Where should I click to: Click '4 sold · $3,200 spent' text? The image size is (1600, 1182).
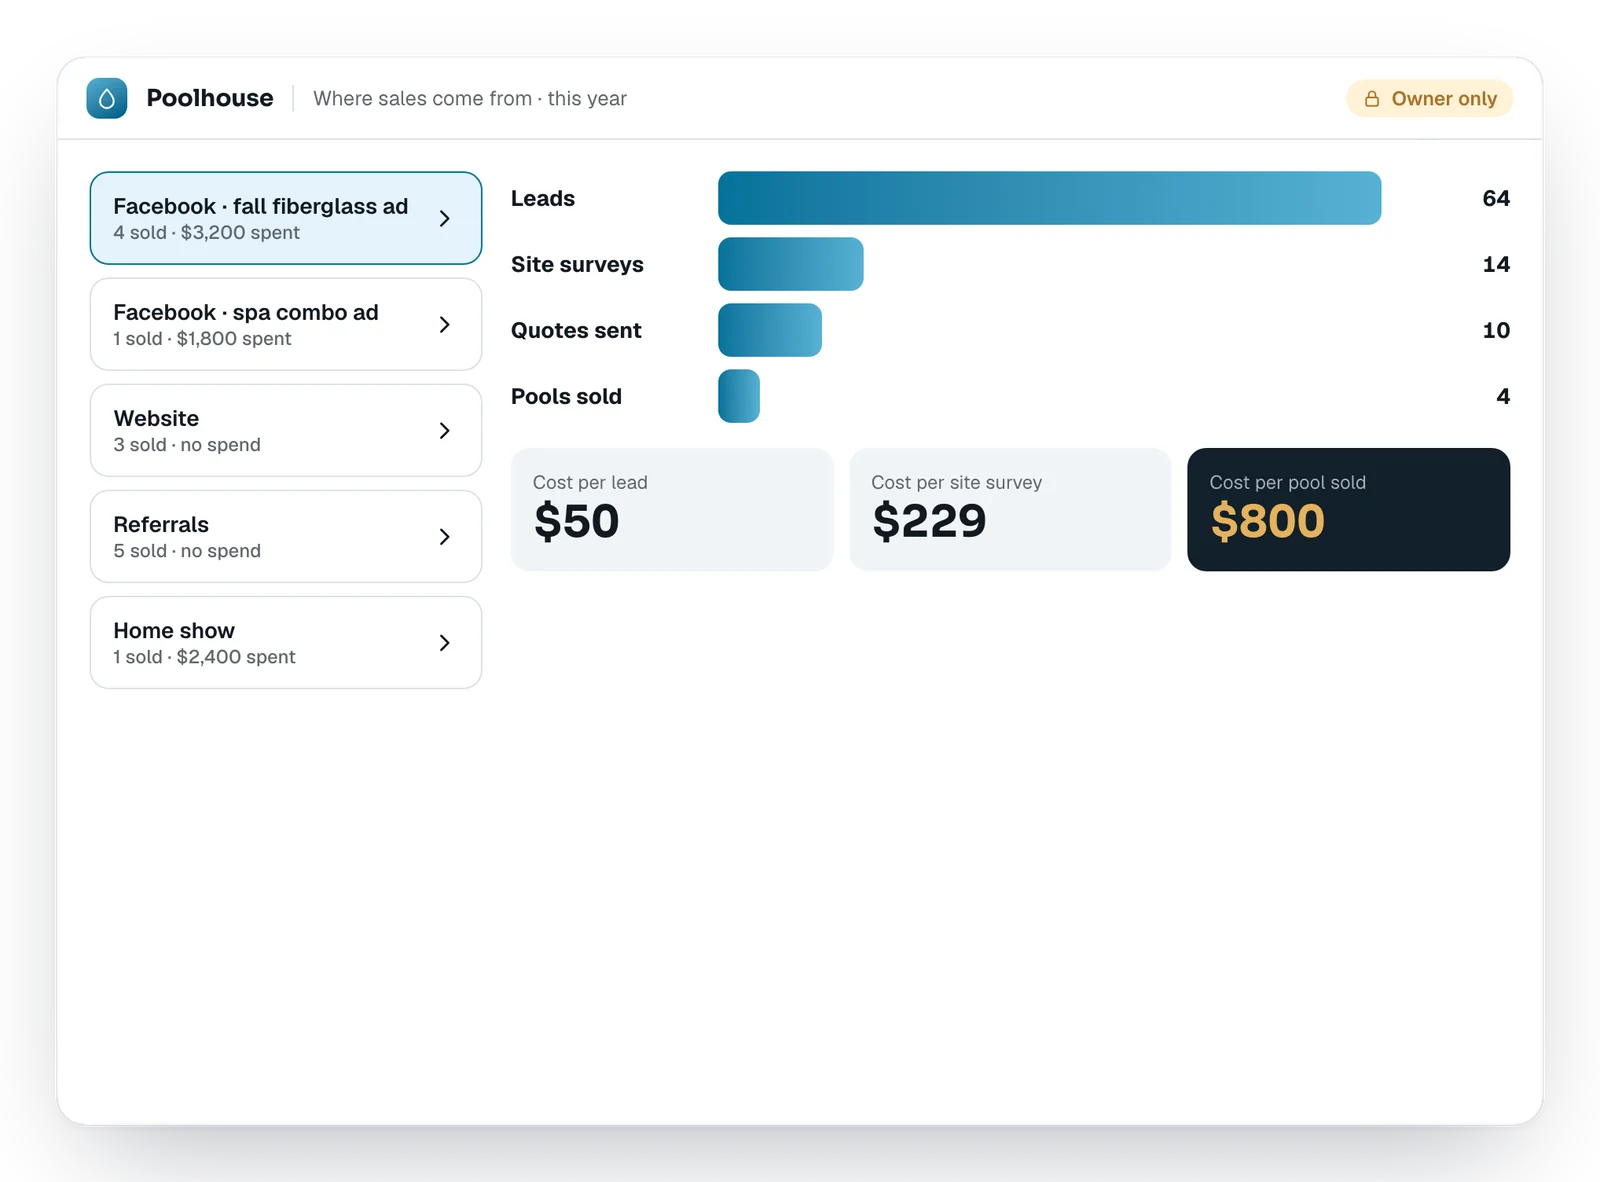click(x=206, y=232)
